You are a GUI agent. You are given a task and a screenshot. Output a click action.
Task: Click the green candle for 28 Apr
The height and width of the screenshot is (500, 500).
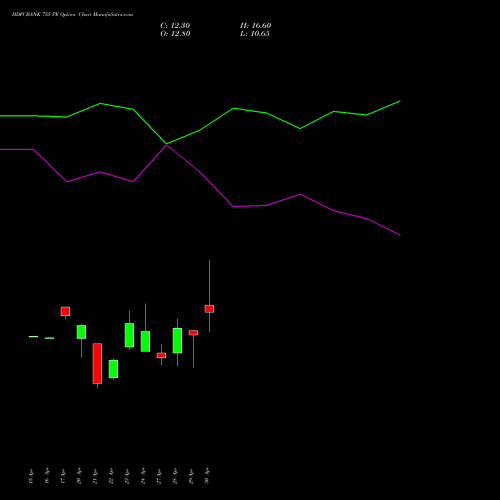click(177, 340)
